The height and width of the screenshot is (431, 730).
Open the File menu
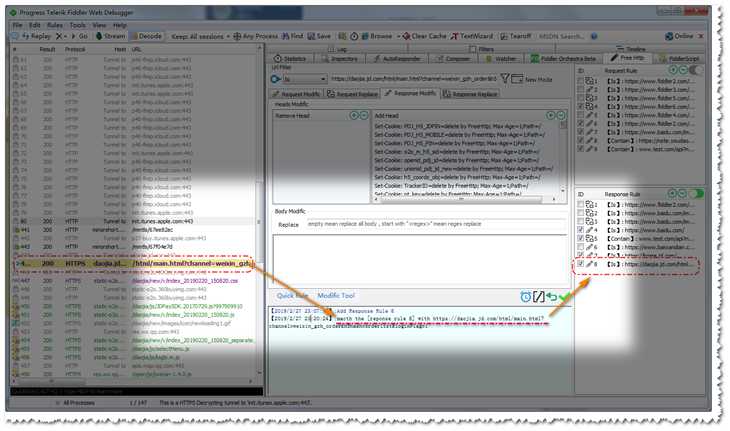coord(17,25)
